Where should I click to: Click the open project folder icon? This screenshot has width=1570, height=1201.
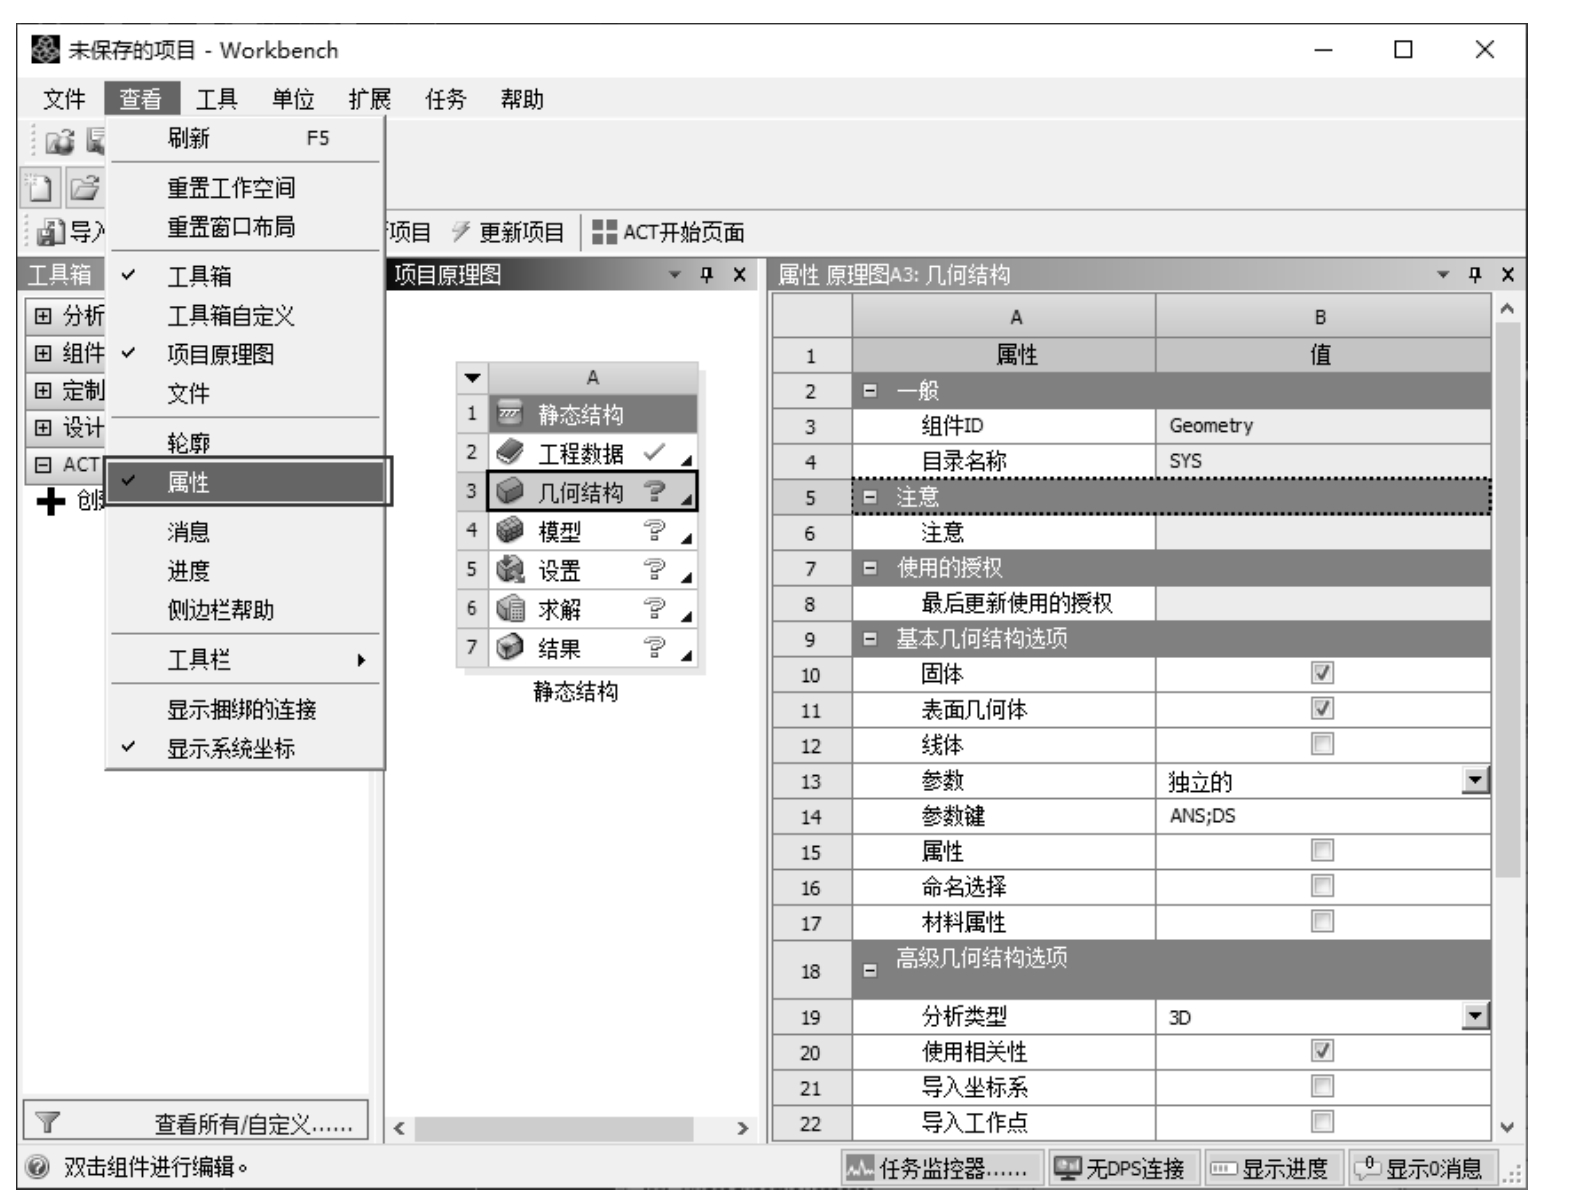click(85, 187)
